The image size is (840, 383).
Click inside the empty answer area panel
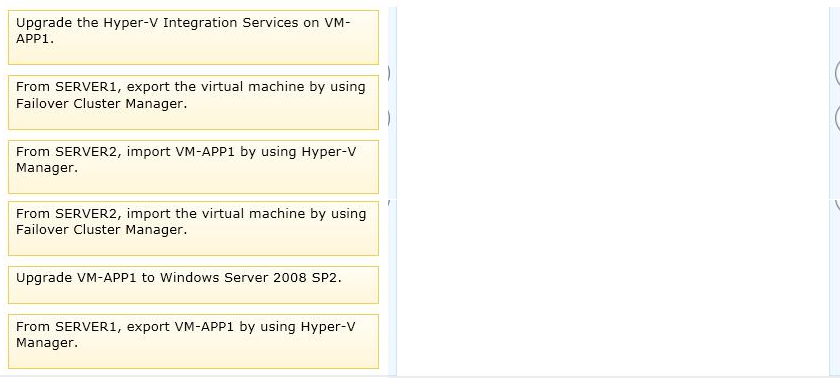click(612, 191)
